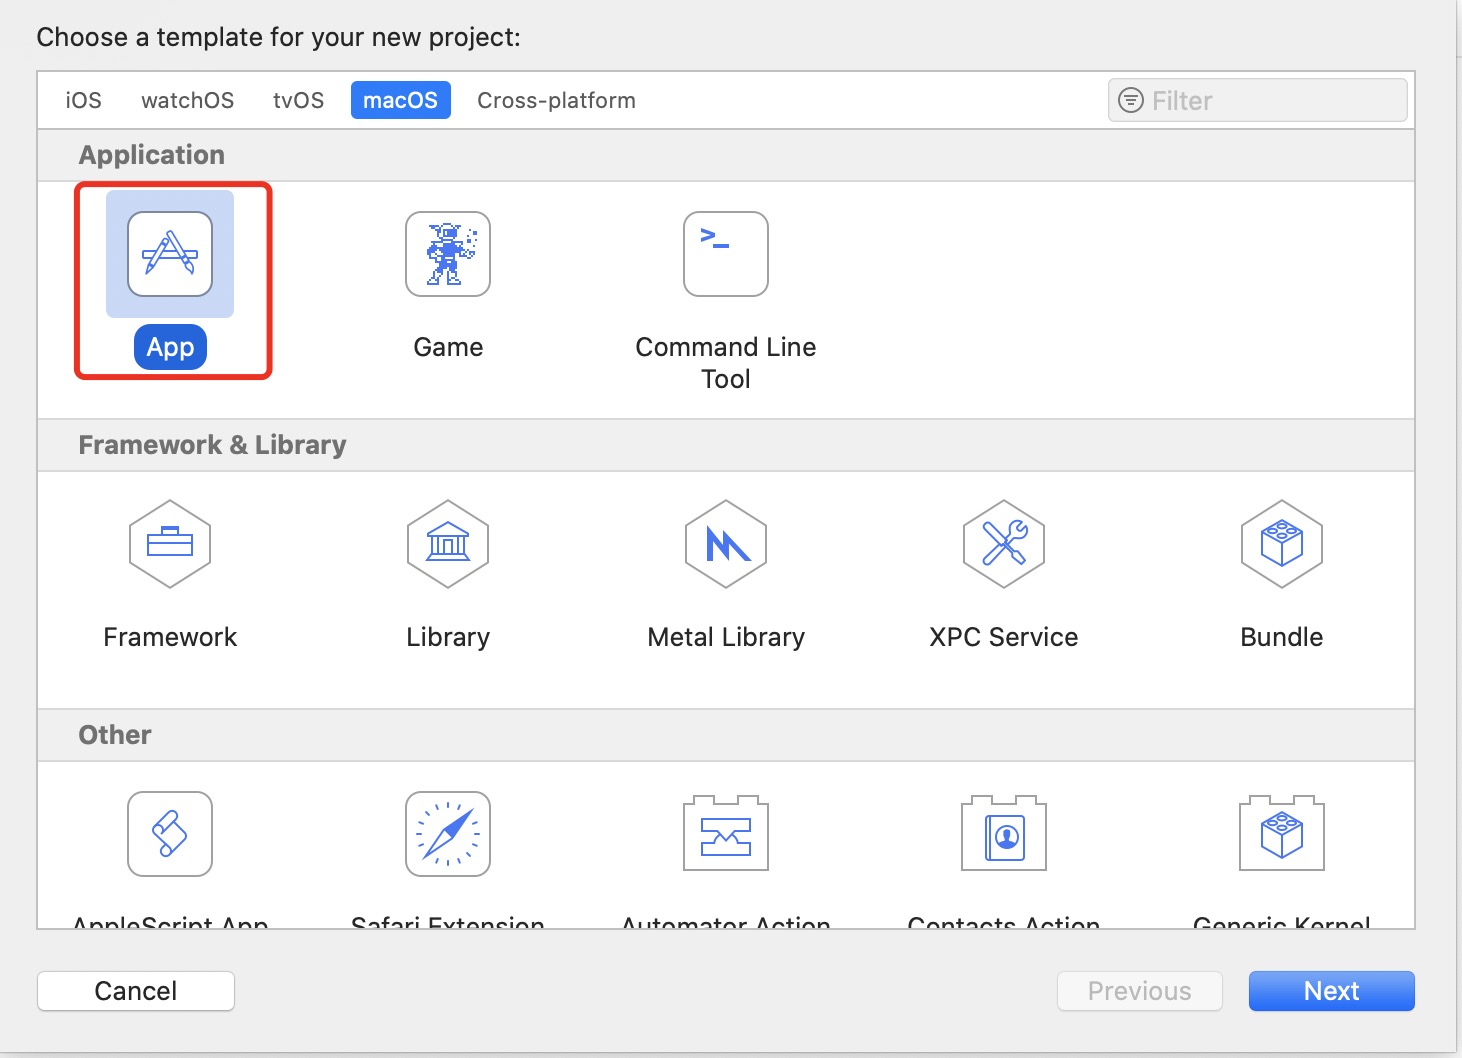The image size is (1462, 1058).
Task: Click the Next button
Action: (1332, 991)
